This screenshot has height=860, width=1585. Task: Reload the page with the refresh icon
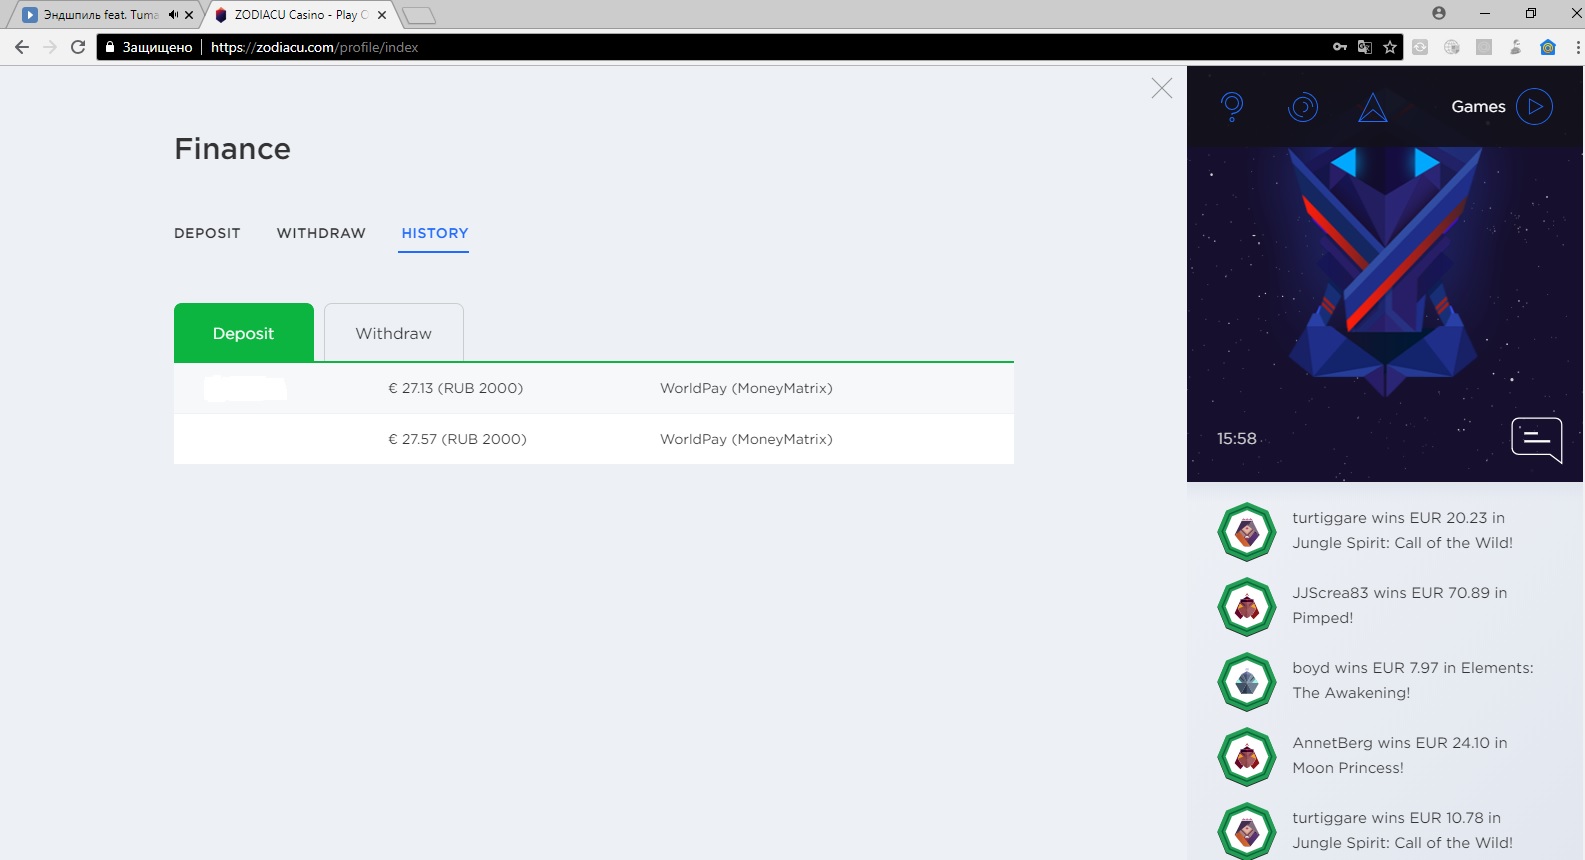[x=78, y=47]
